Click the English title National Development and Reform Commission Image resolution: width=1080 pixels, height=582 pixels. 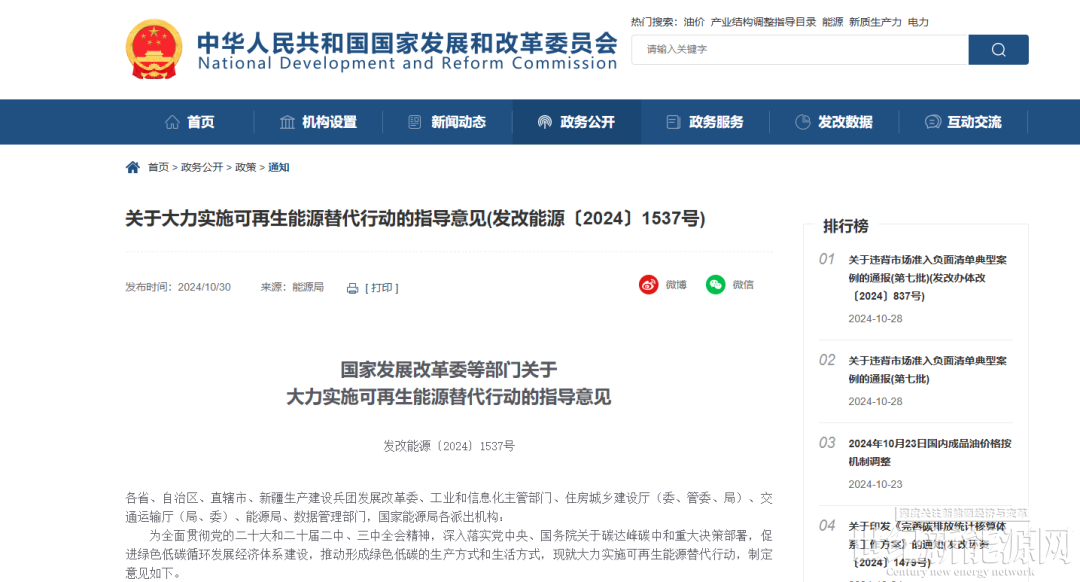click(407, 63)
